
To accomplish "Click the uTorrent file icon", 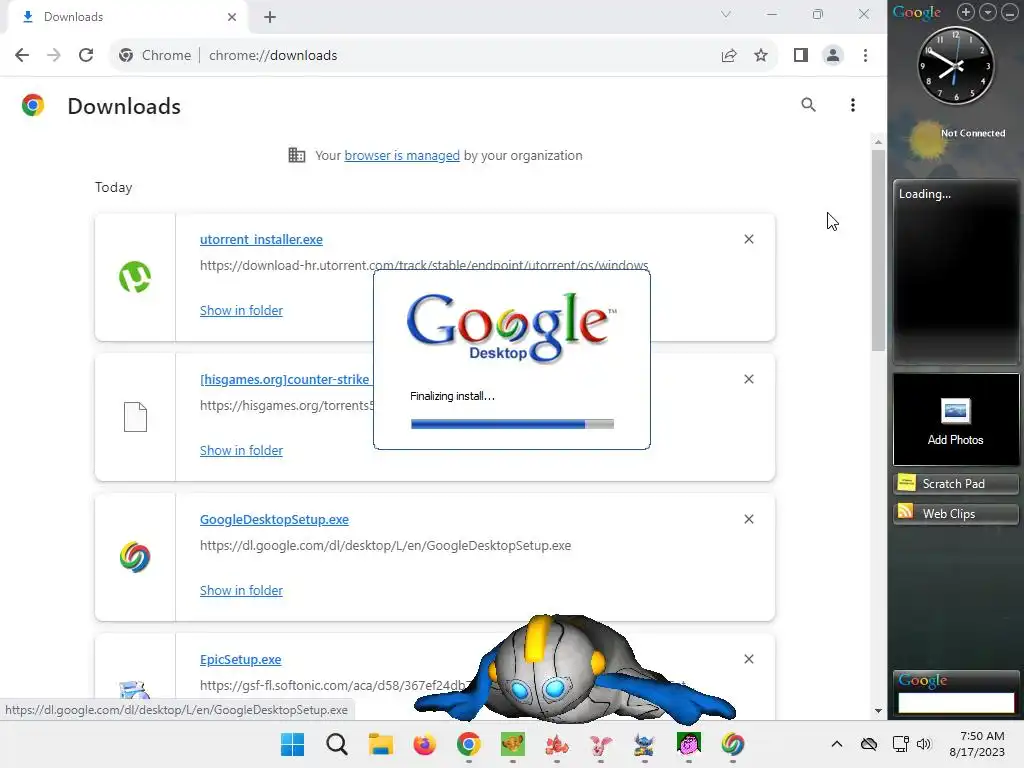I will (x=135, y=277).
